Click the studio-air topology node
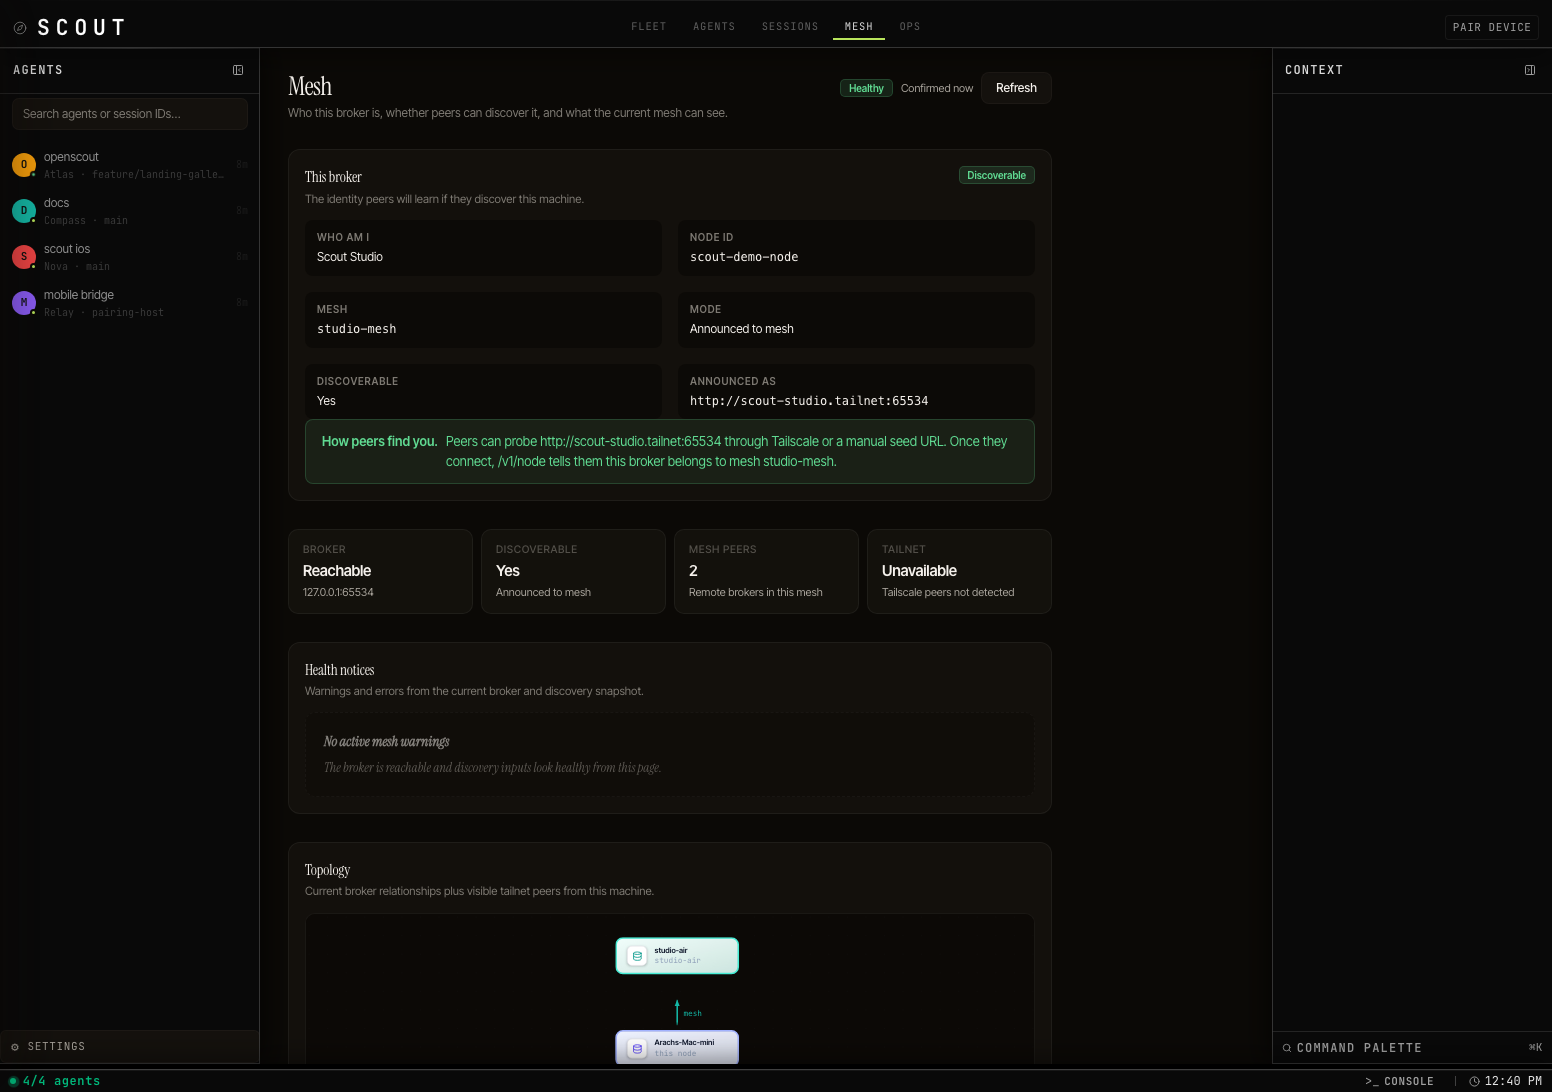The image size is (1552, 1092). pyautogui.click(x=677, y=956)
